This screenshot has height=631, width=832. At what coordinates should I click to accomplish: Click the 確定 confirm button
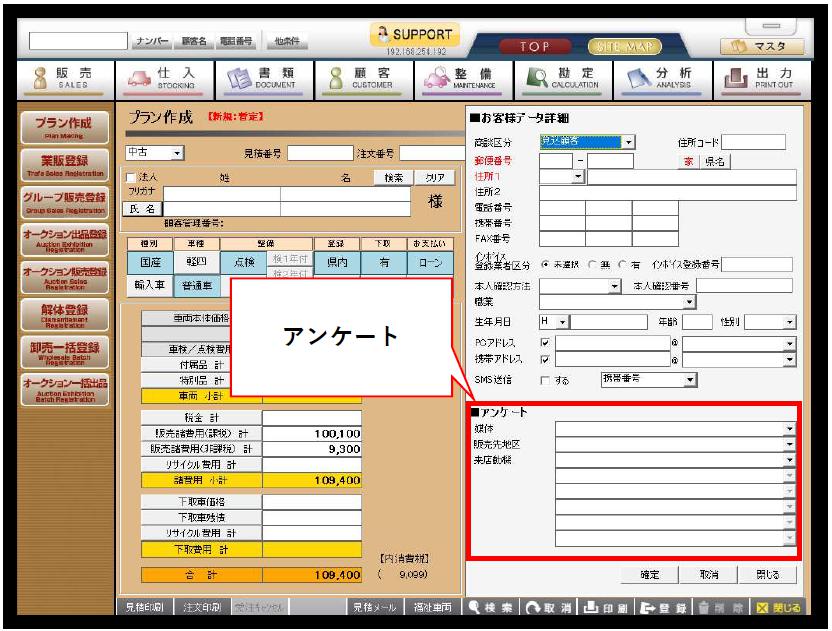coord(649,574)
